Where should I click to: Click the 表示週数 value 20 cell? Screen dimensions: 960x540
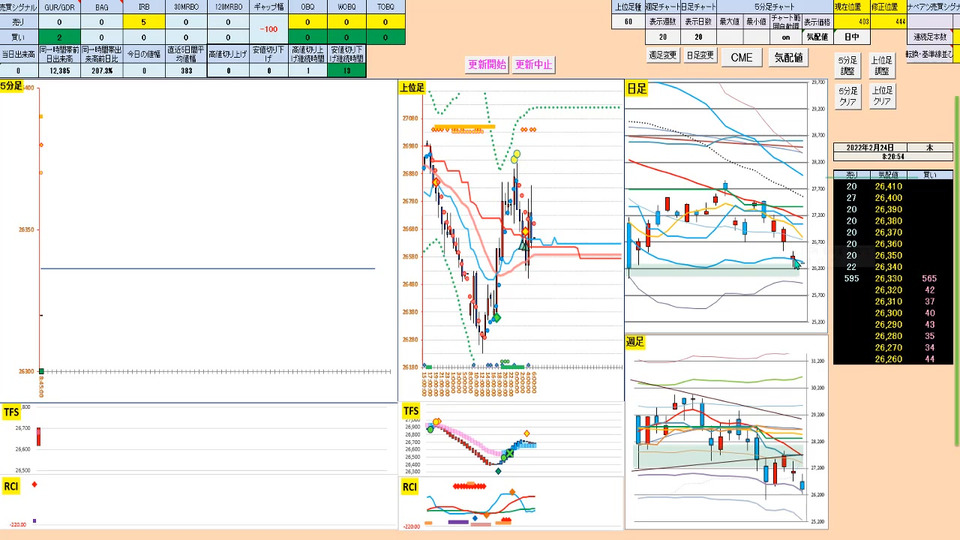(x=662, y=37)
